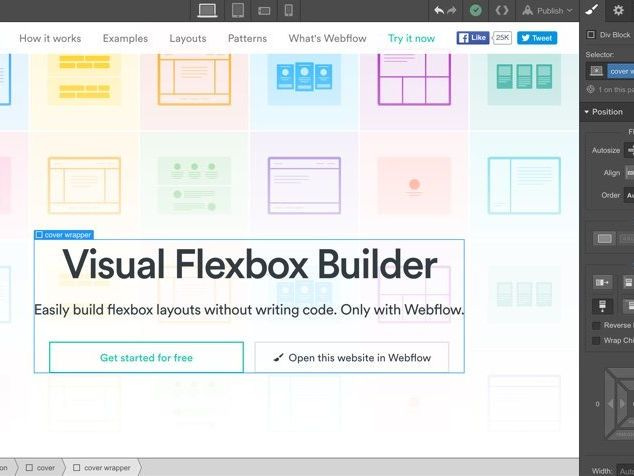Image resolution: width=634 pixels, height=476 pixels.
Task: Select cover in the breadcrumb bar
Action: [40, 468]
